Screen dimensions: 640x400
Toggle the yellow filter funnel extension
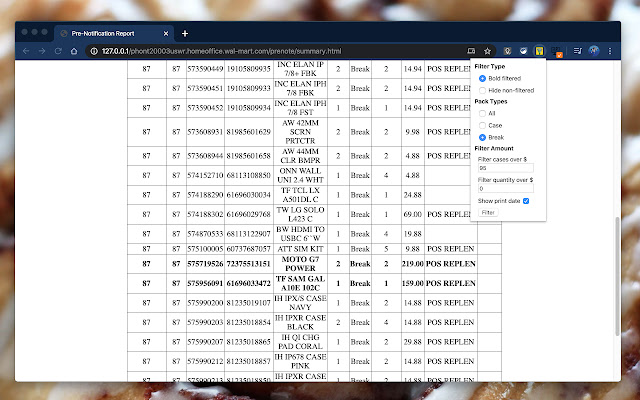click(x=540, y=51)
